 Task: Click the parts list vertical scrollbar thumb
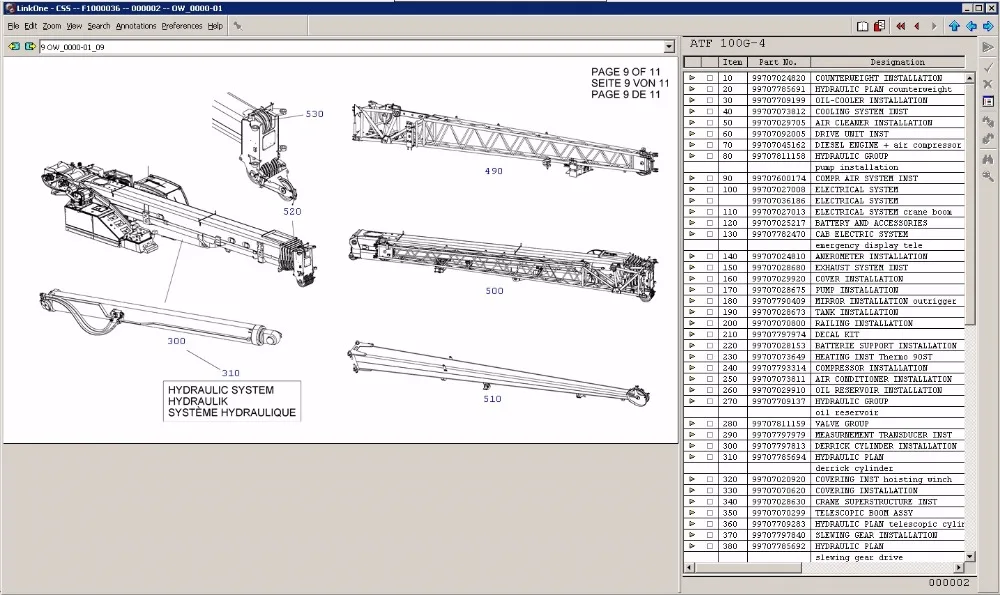coord(969,204)
